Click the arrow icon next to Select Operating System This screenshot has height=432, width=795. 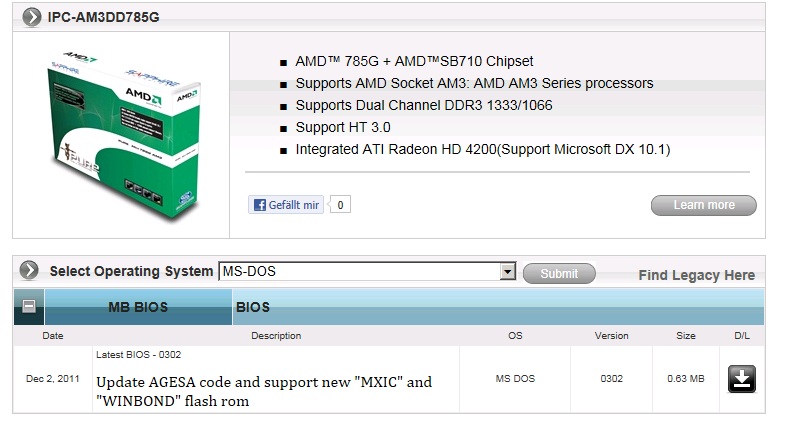point(29,270)
